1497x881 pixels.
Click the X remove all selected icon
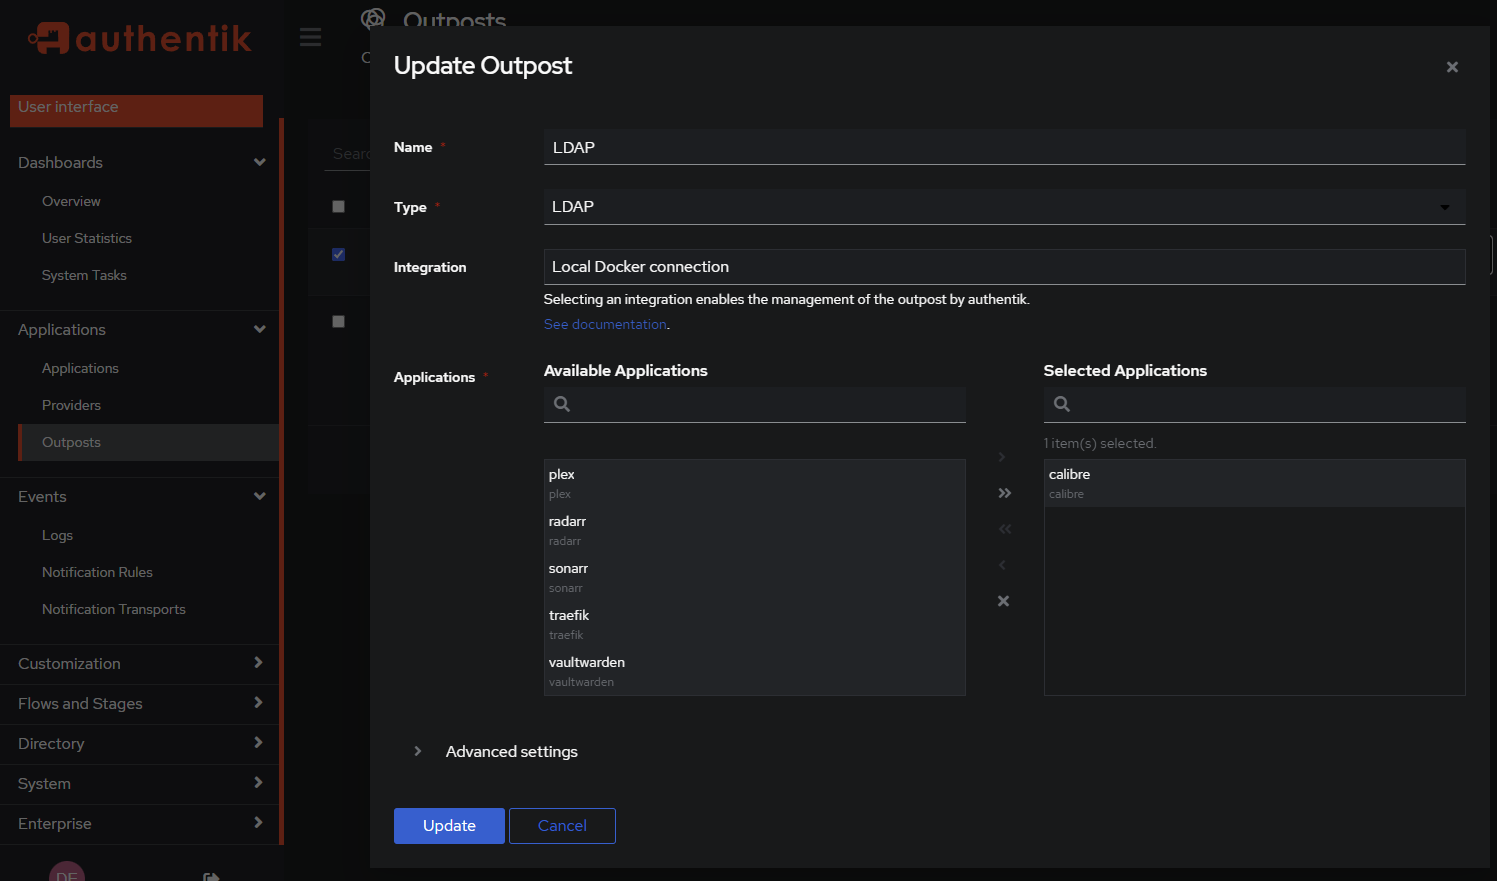1003,601
